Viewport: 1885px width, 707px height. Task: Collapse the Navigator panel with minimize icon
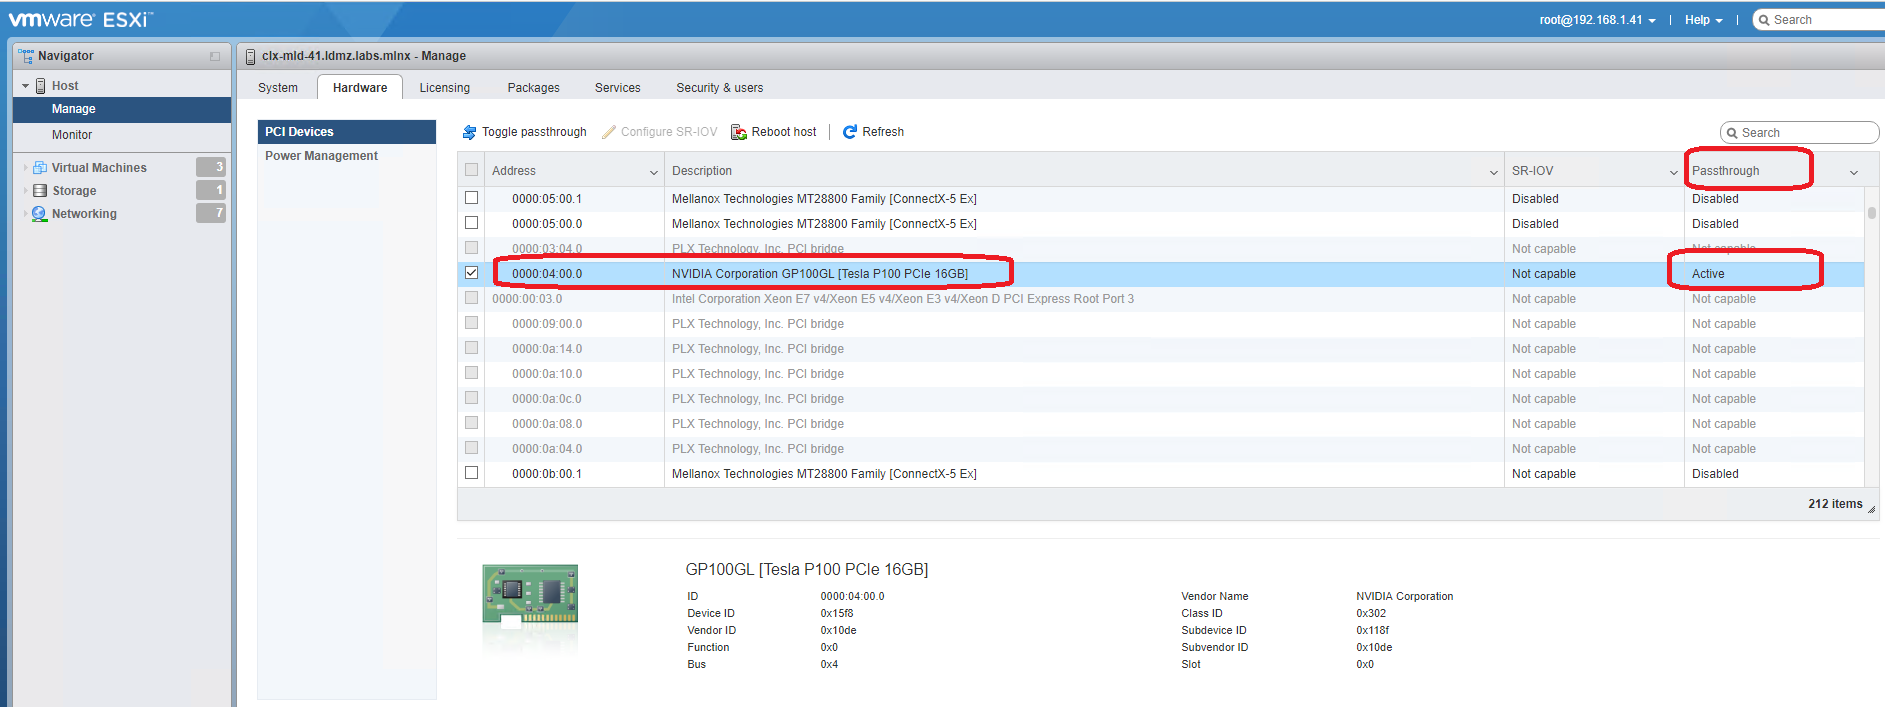click(215, 57)
